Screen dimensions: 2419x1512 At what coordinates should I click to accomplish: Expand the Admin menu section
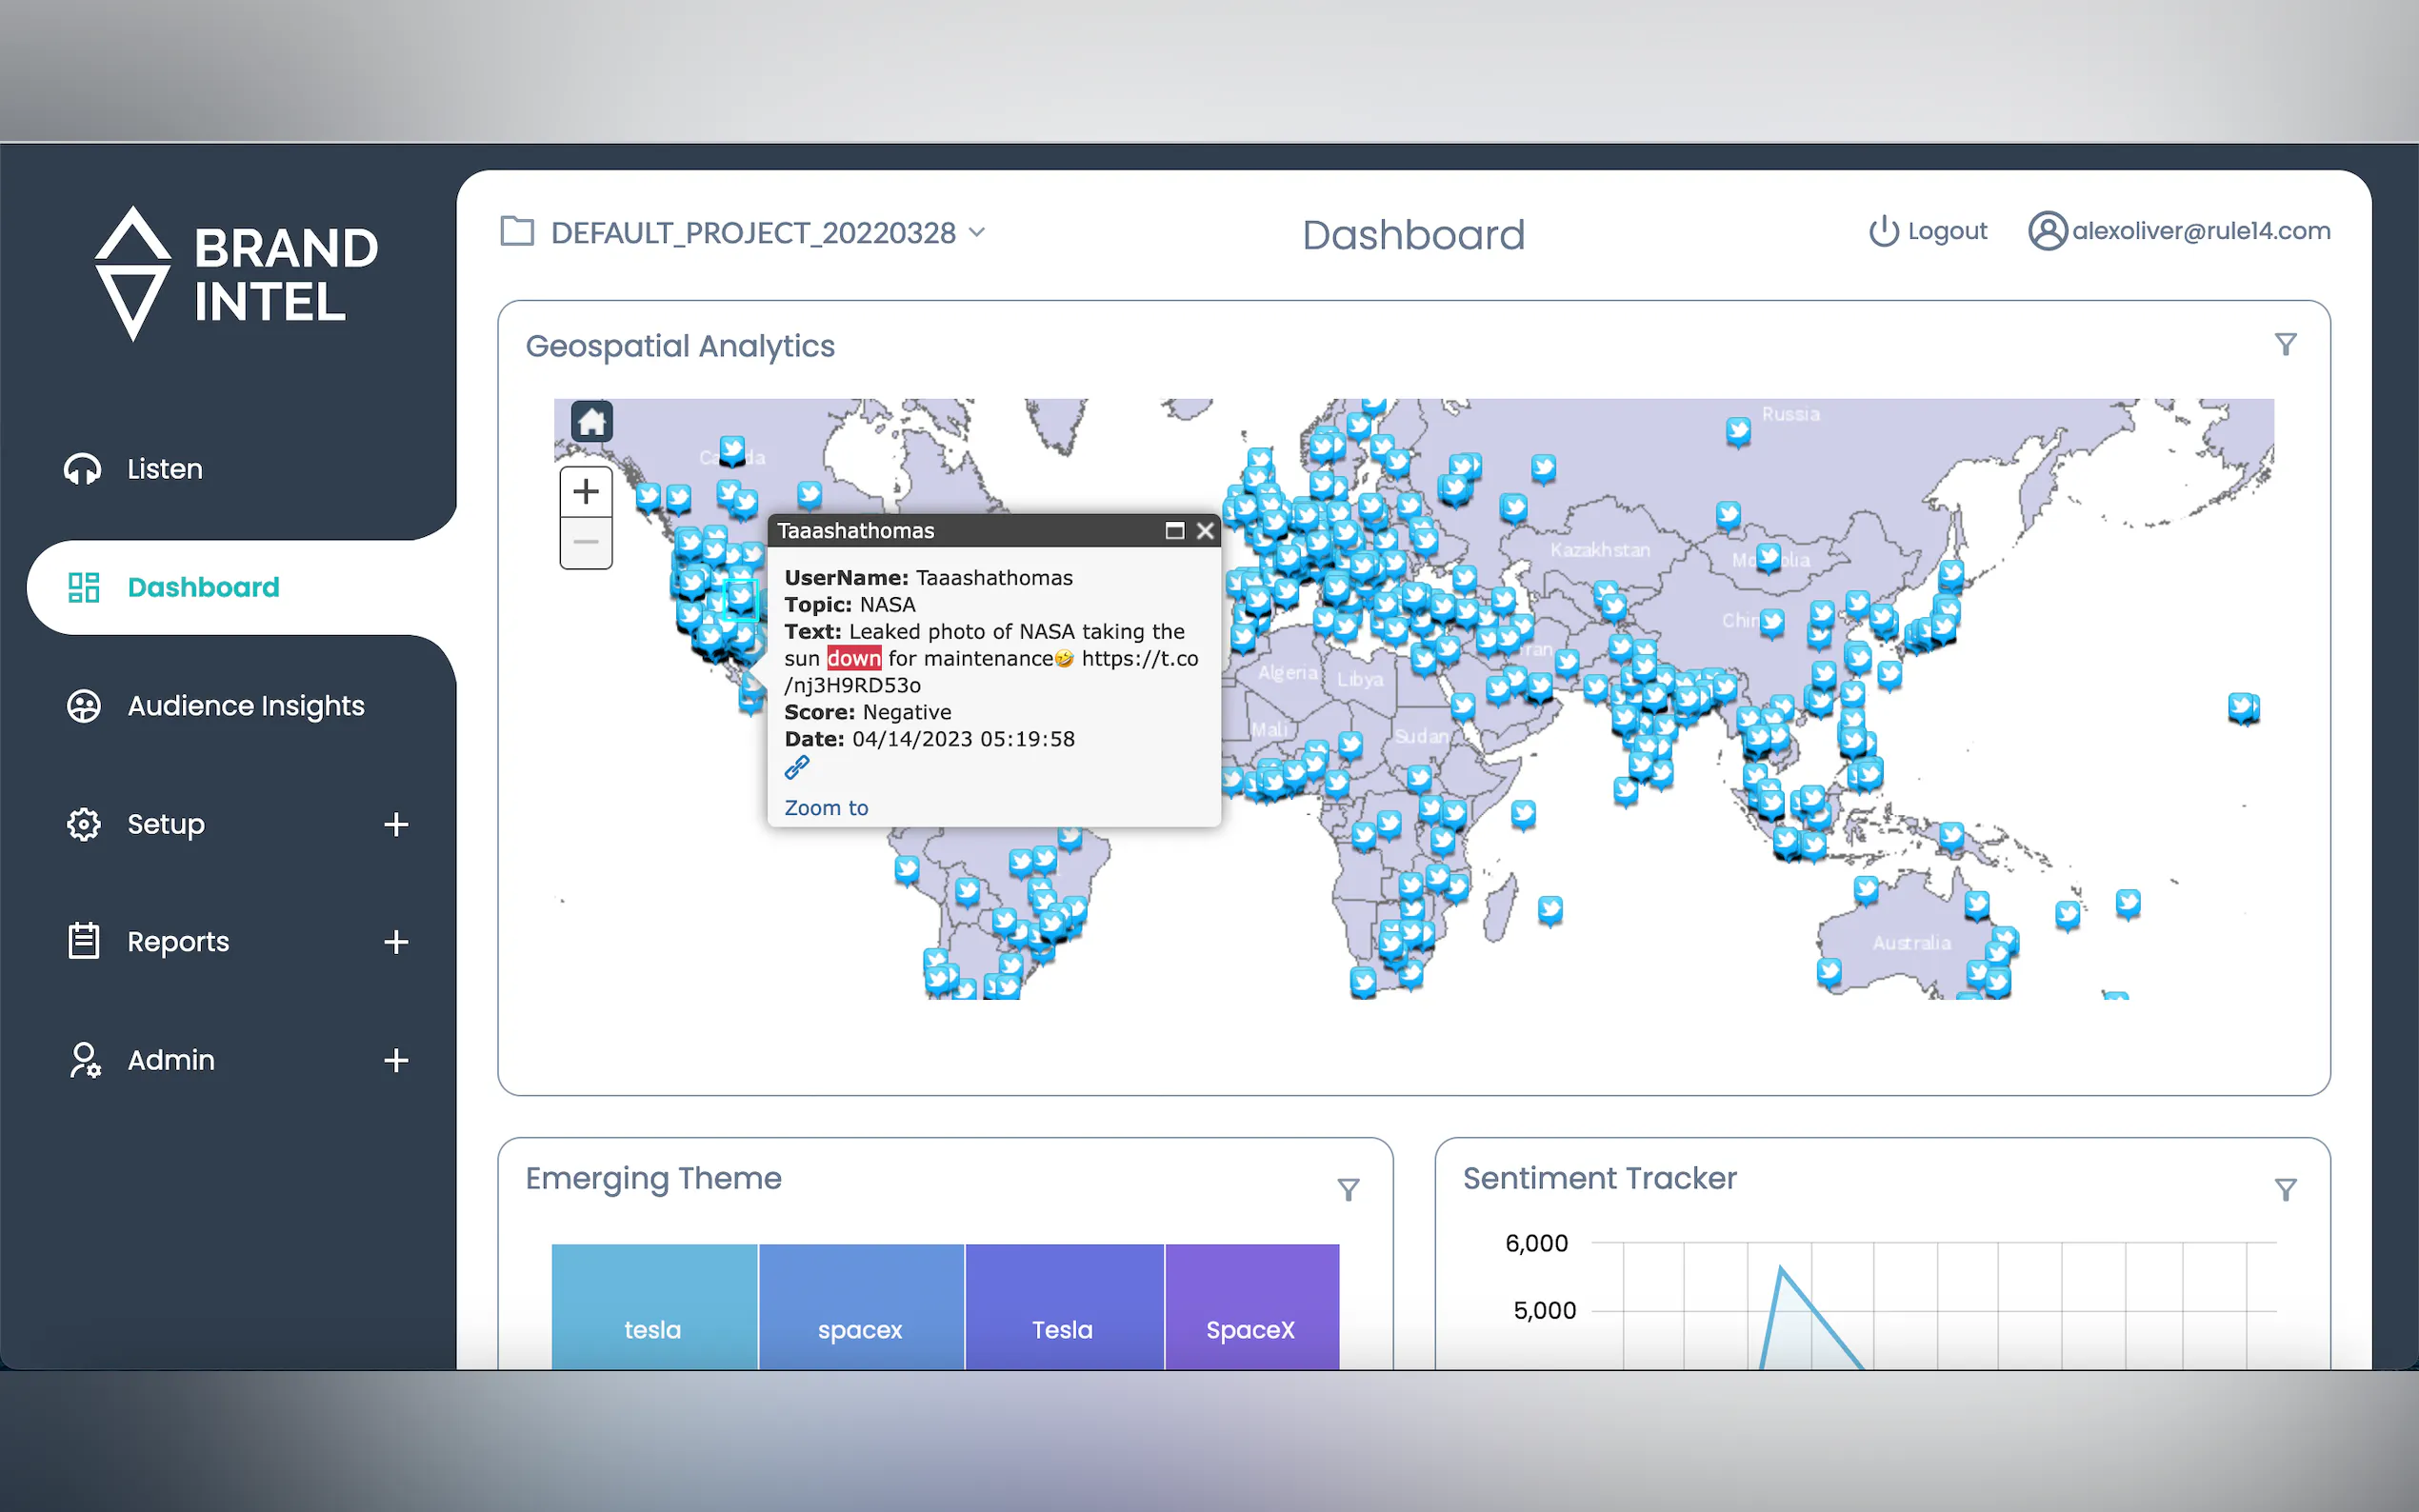396,1060
